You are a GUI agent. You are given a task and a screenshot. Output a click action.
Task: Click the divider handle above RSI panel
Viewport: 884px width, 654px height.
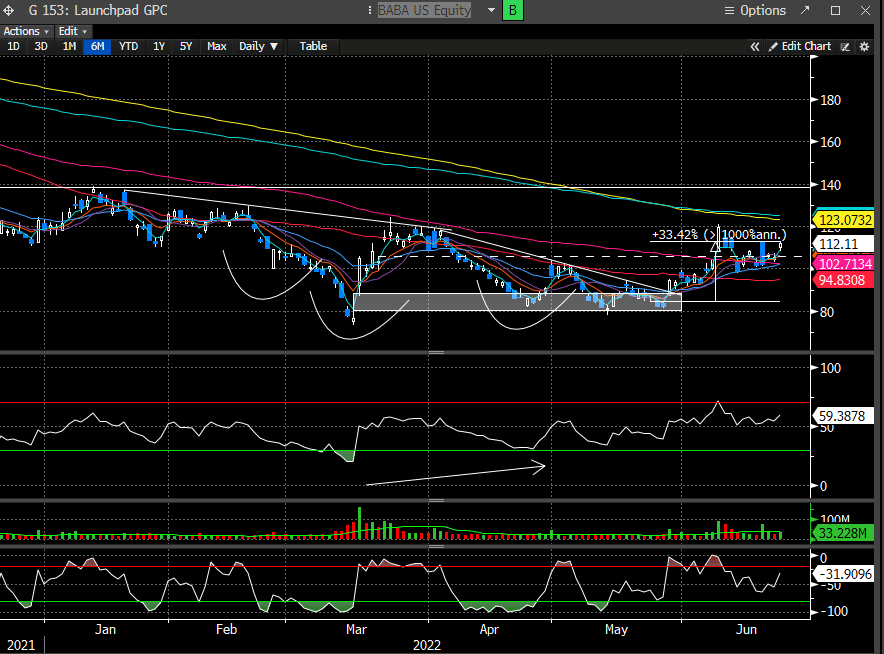(436, 353)
